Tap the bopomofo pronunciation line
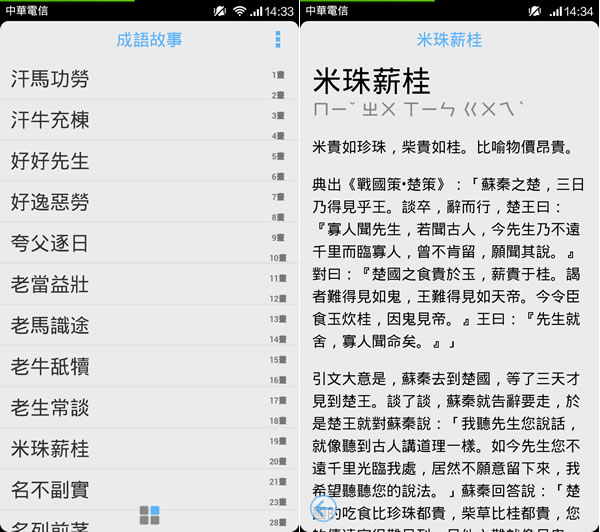Image resolution: width=600 pixels, height=532 pixels. [x=419, y=109]
